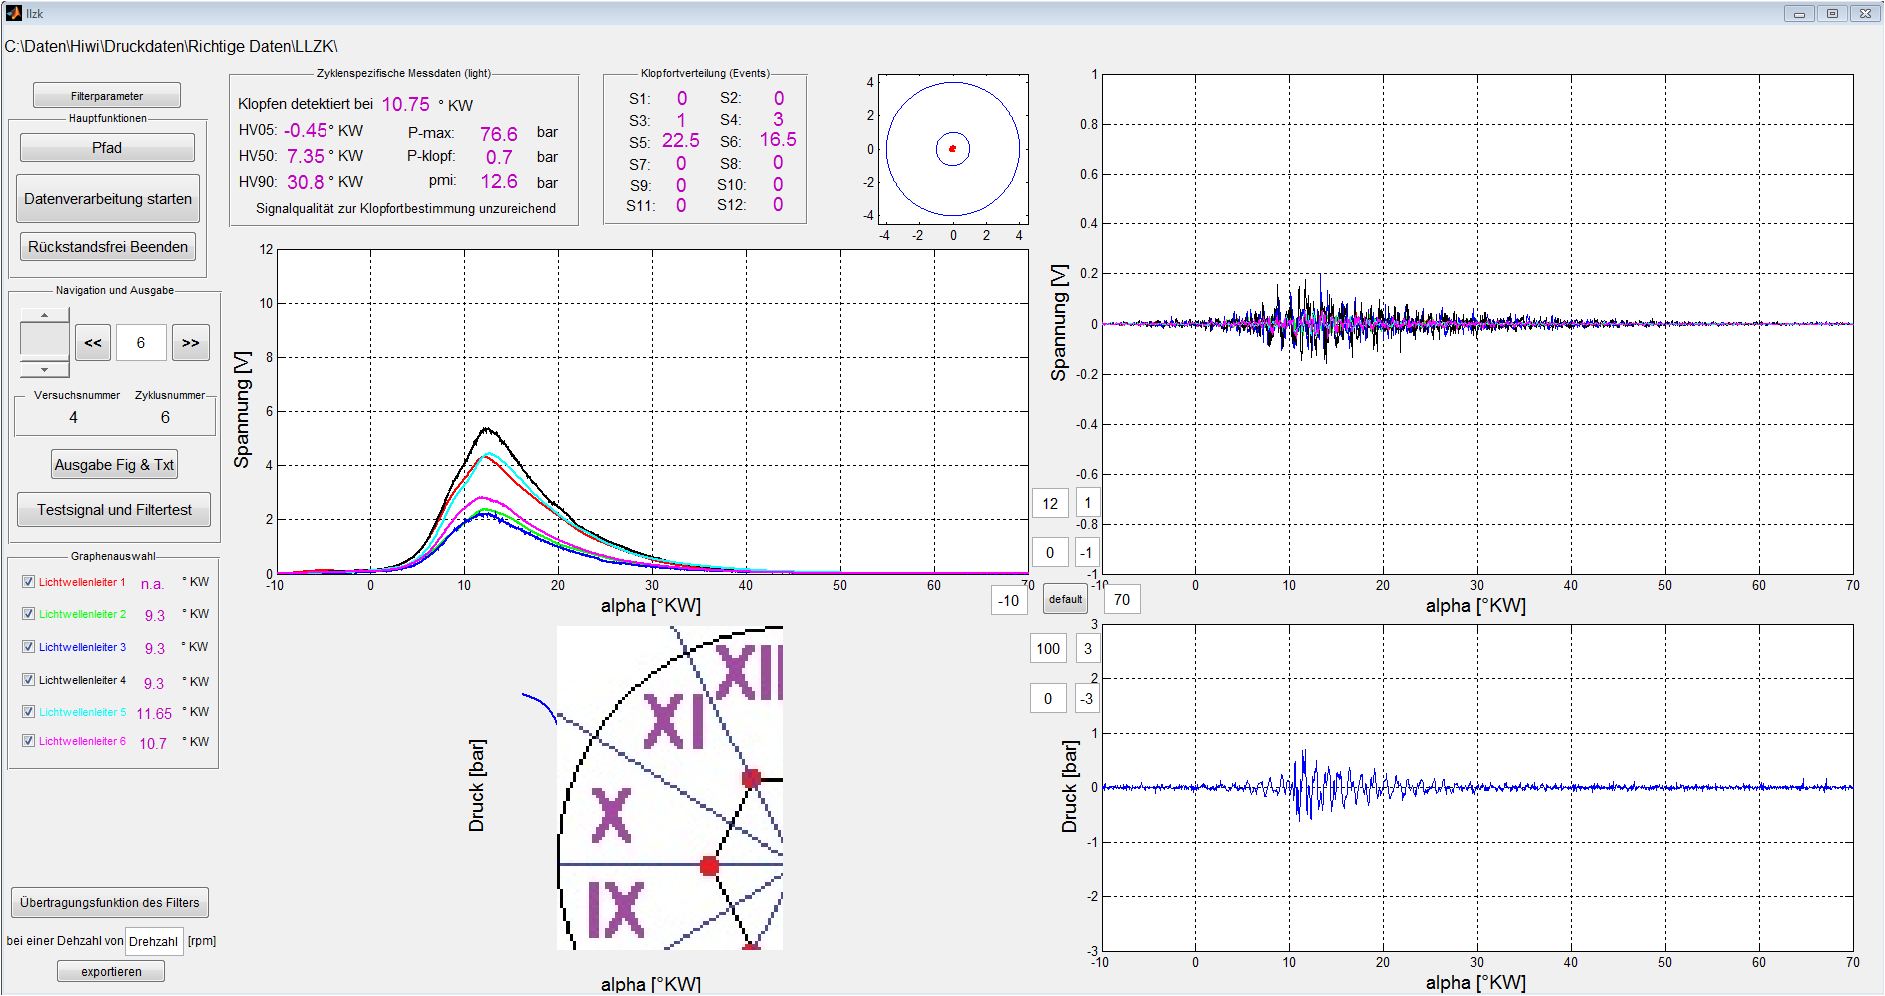Select the cycle number field showing 6
1885x996 pixels.
coord(141,342)
